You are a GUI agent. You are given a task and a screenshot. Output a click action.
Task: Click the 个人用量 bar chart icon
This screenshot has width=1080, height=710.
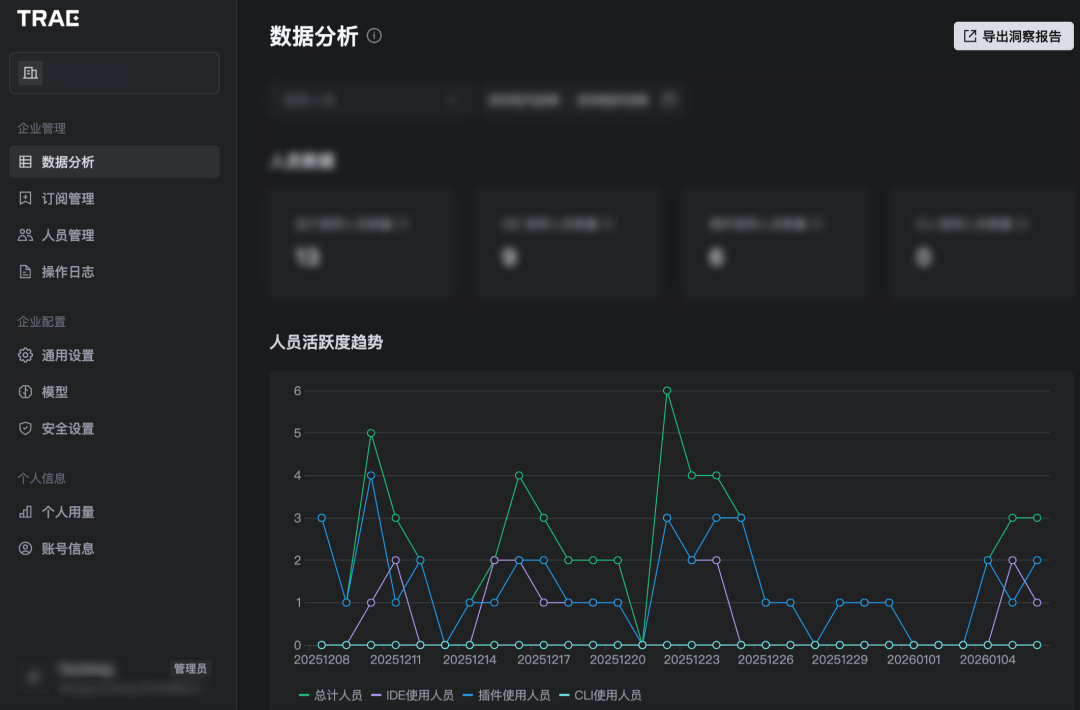(x=25, y=512)
